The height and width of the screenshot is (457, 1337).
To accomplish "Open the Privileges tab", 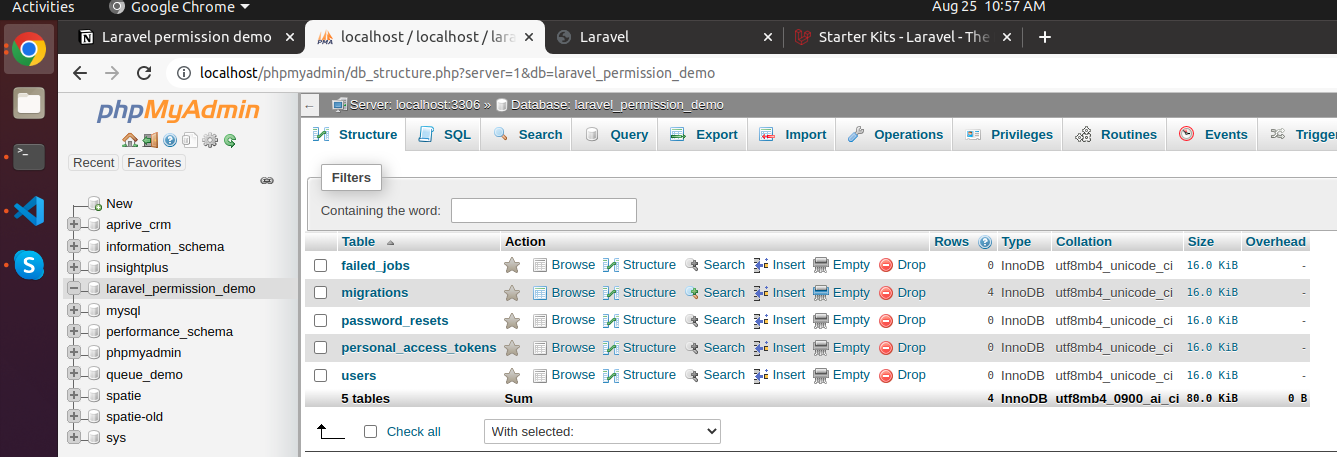I will click(1009, 134).
